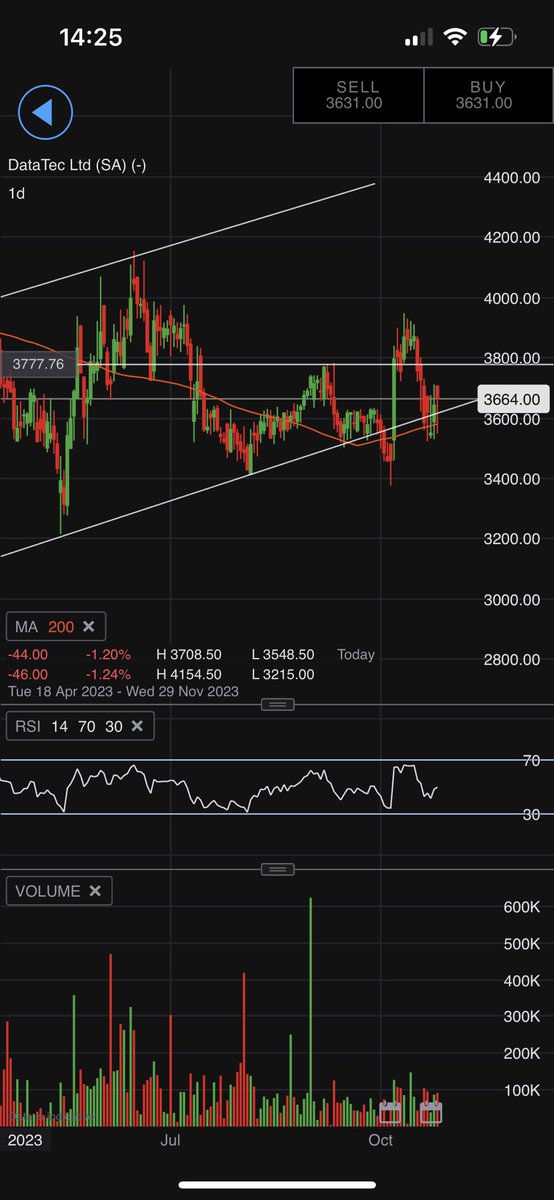Image resolution: width=554 pixels, height=1200 pixels.
Task: Open RSI 14 70 30 indicator settings
Action: tap(67, 726)
